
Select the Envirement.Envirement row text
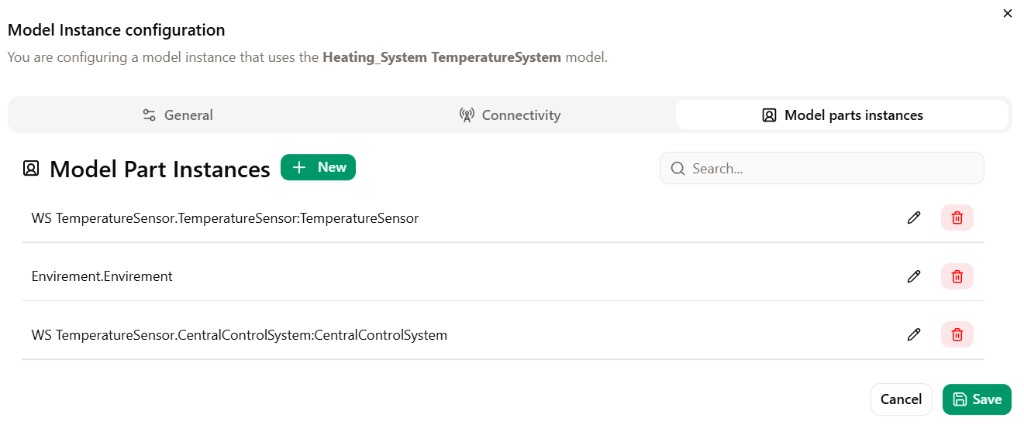[102, 276]
